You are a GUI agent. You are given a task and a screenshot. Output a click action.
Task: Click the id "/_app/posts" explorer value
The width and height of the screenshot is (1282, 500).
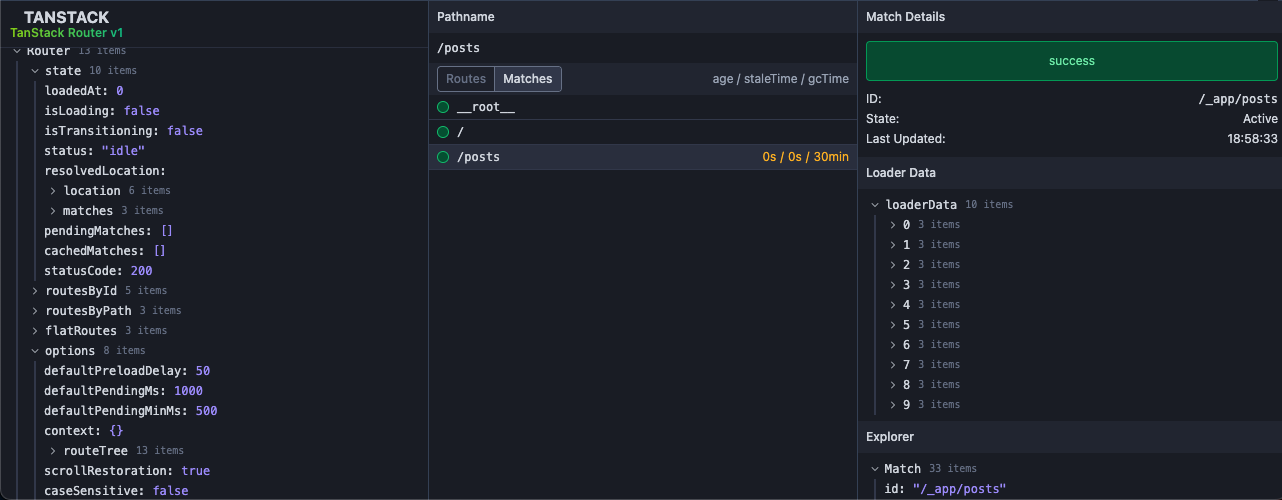click(959, 489)
